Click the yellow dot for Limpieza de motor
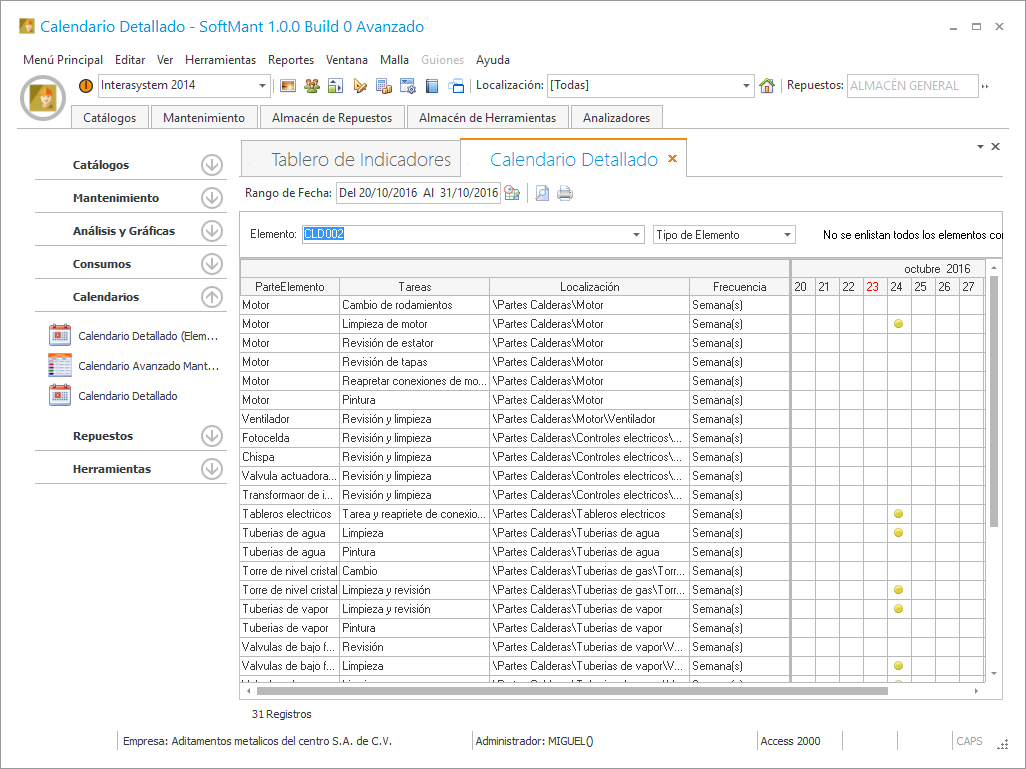 (x=898, y=324)
